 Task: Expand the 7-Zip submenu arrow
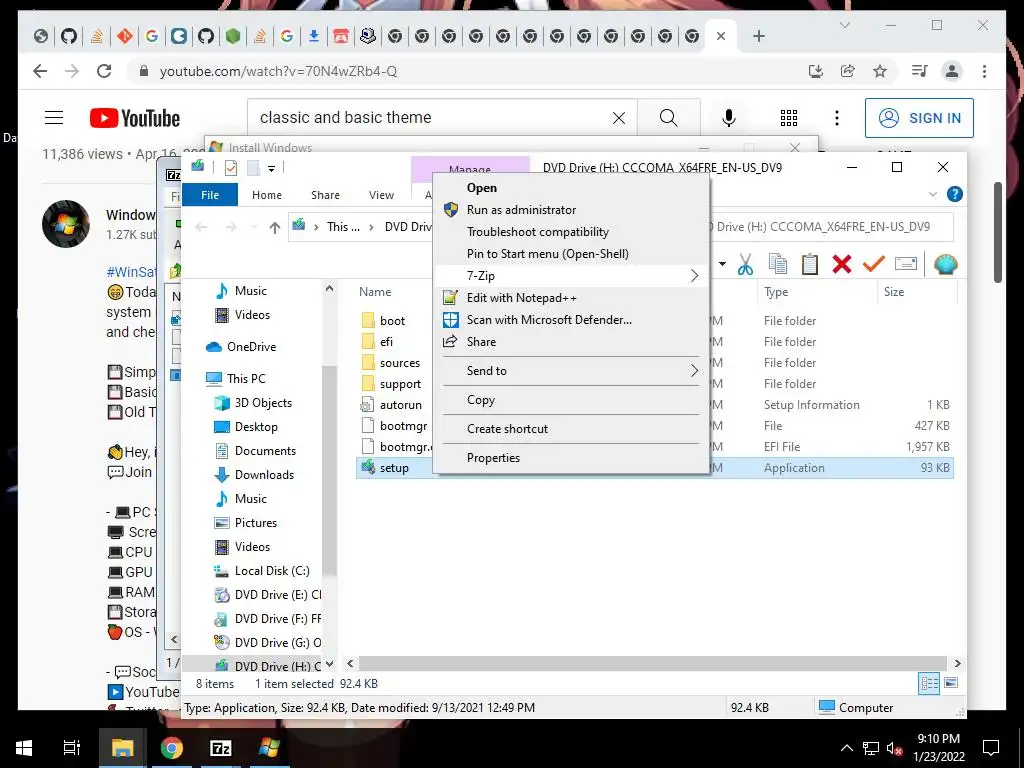pyautogui.click(x=694, y=276)
